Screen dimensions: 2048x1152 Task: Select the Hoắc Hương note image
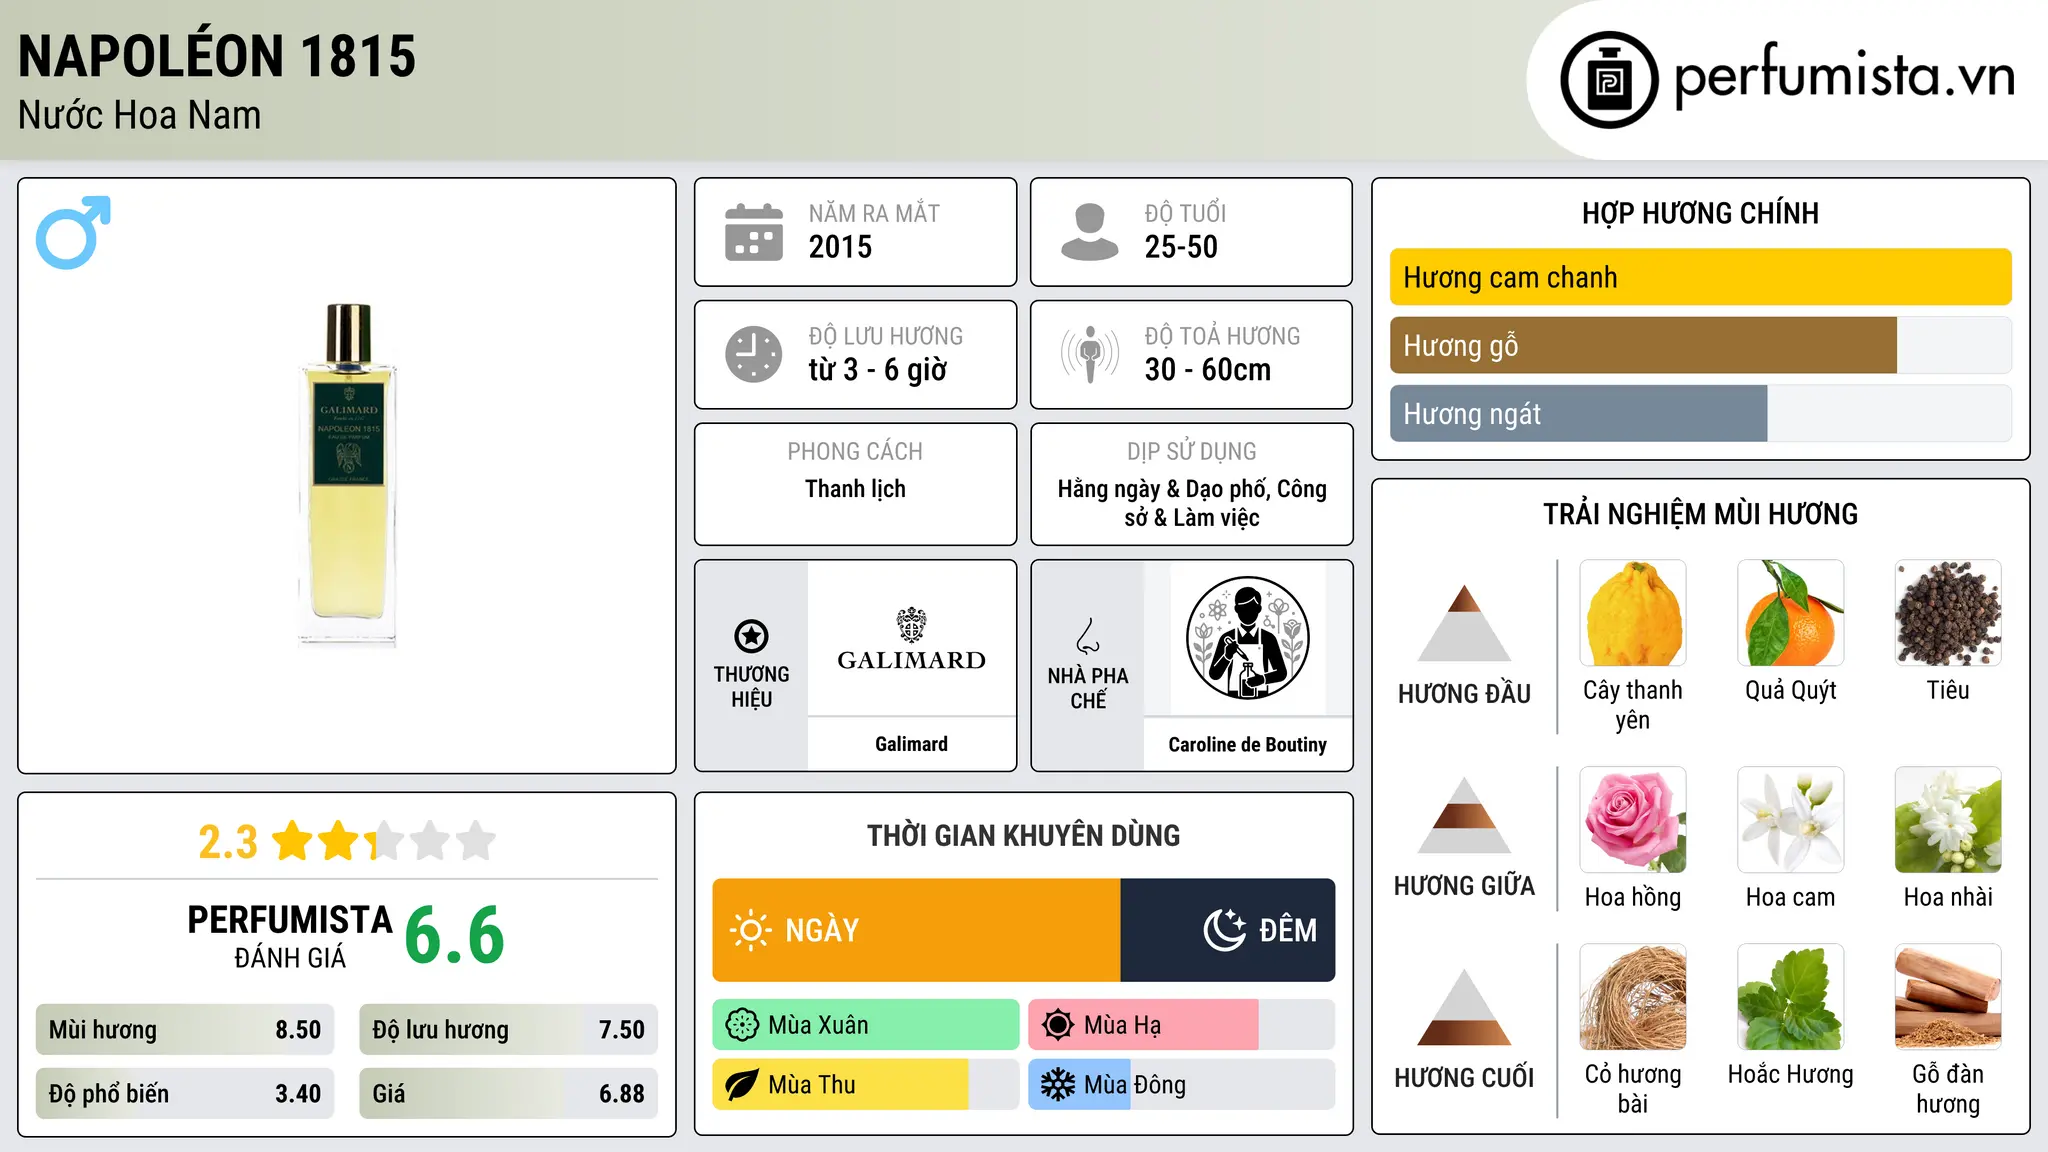[x=1791, y=997]
